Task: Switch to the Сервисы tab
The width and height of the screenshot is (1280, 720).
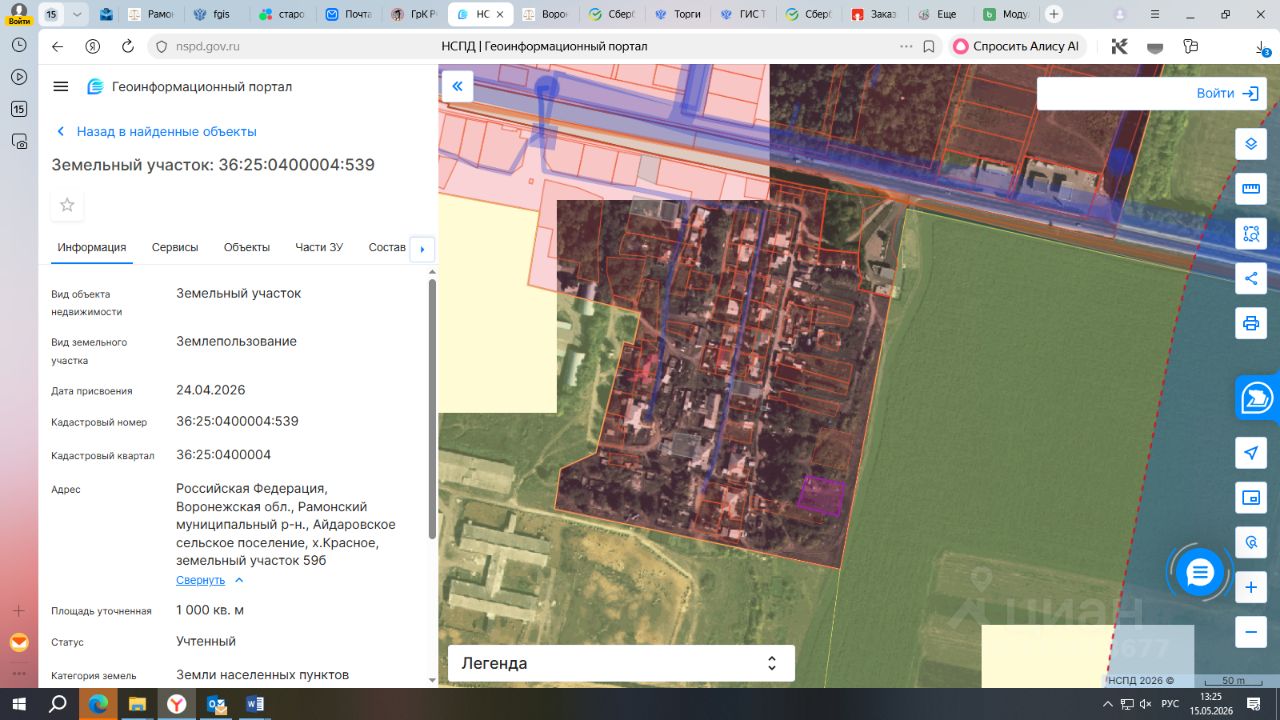Action: 175,247
